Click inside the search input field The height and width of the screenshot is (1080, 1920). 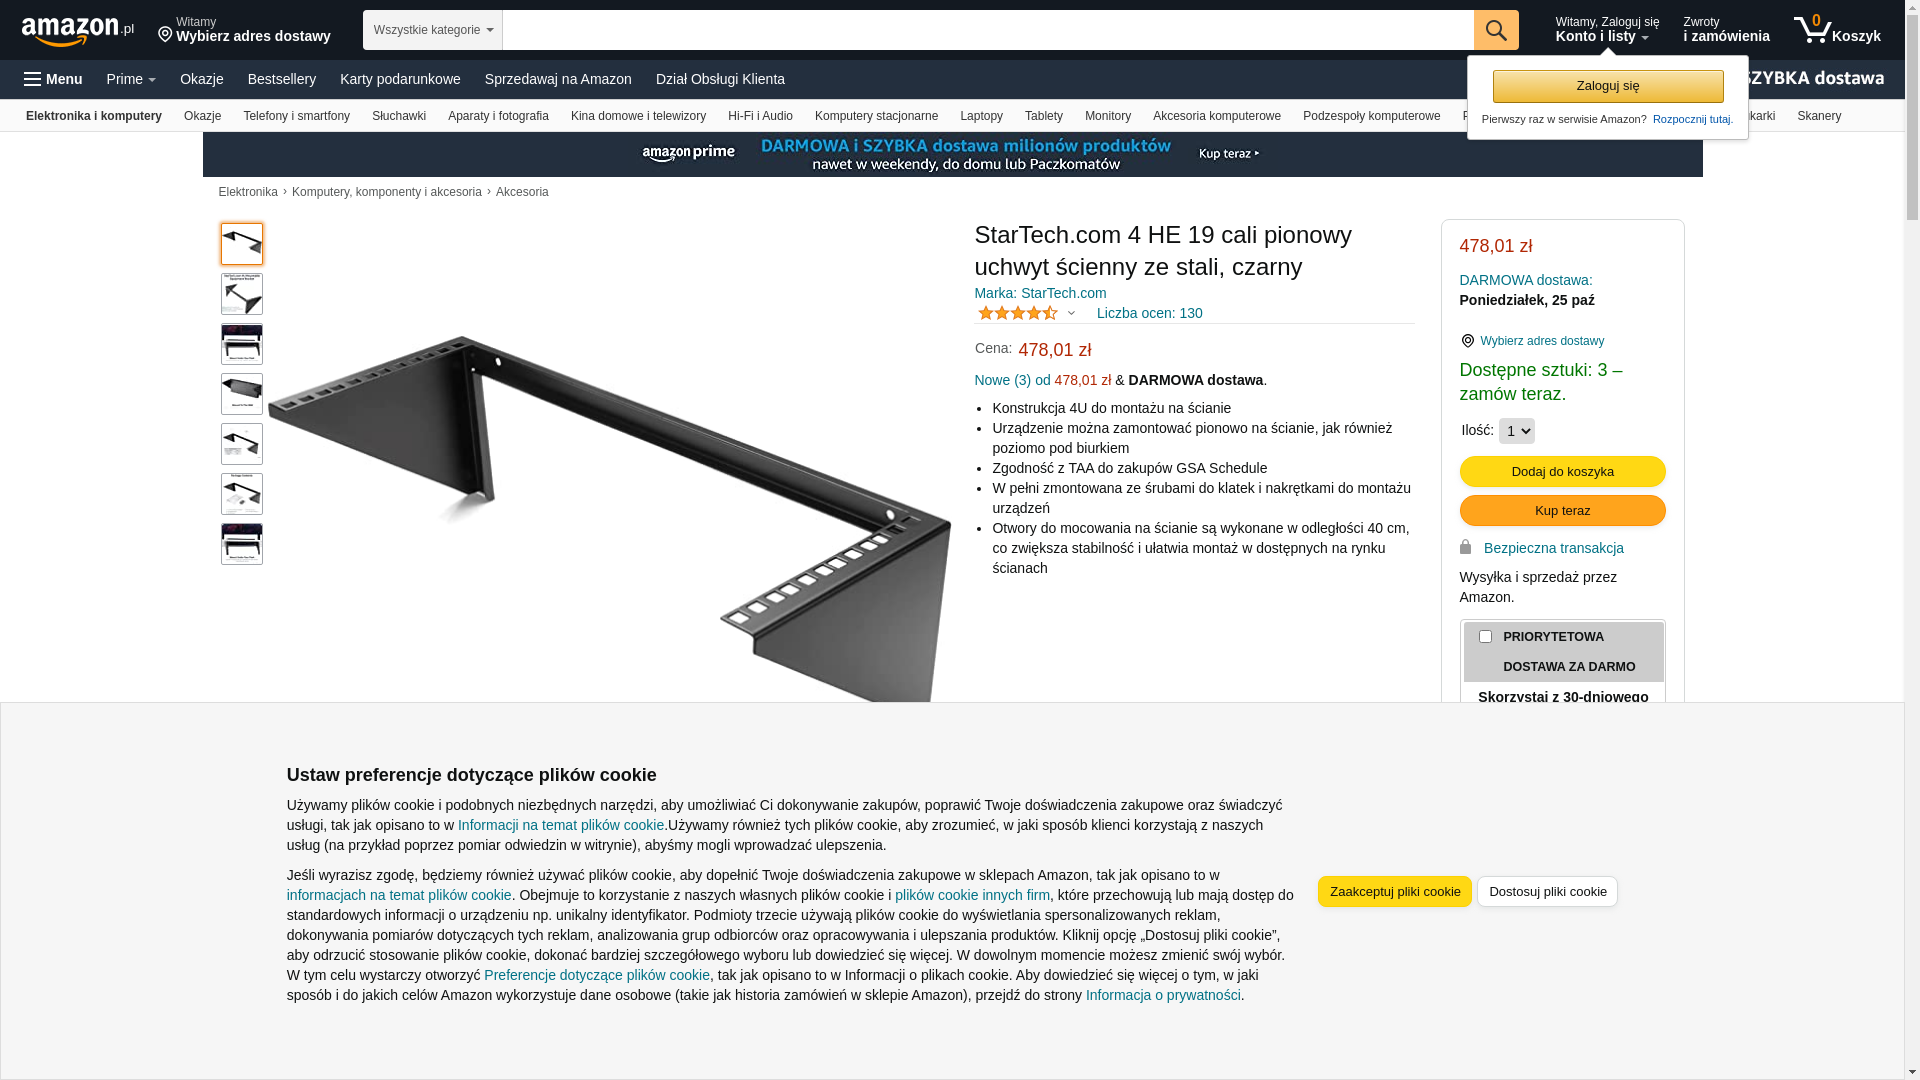pos(988,30)
